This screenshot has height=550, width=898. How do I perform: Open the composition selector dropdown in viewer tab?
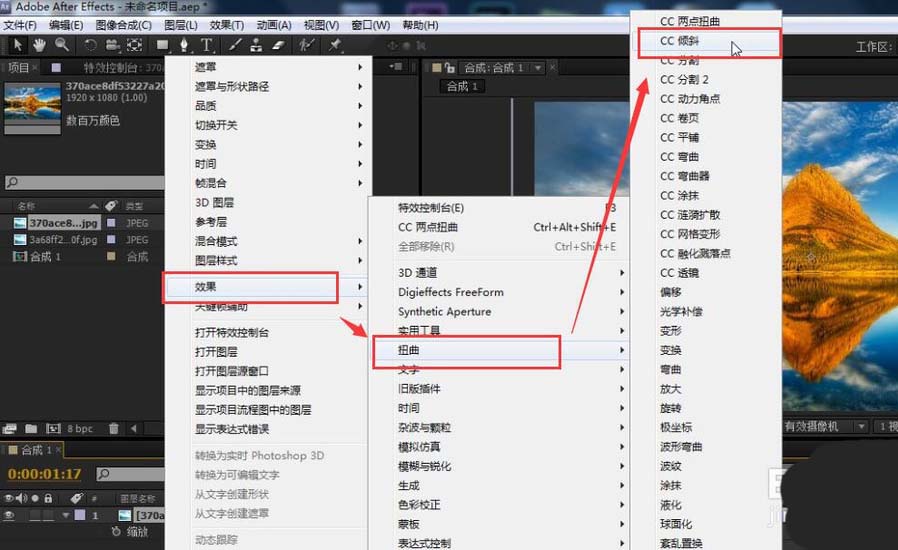coord(538,68)
